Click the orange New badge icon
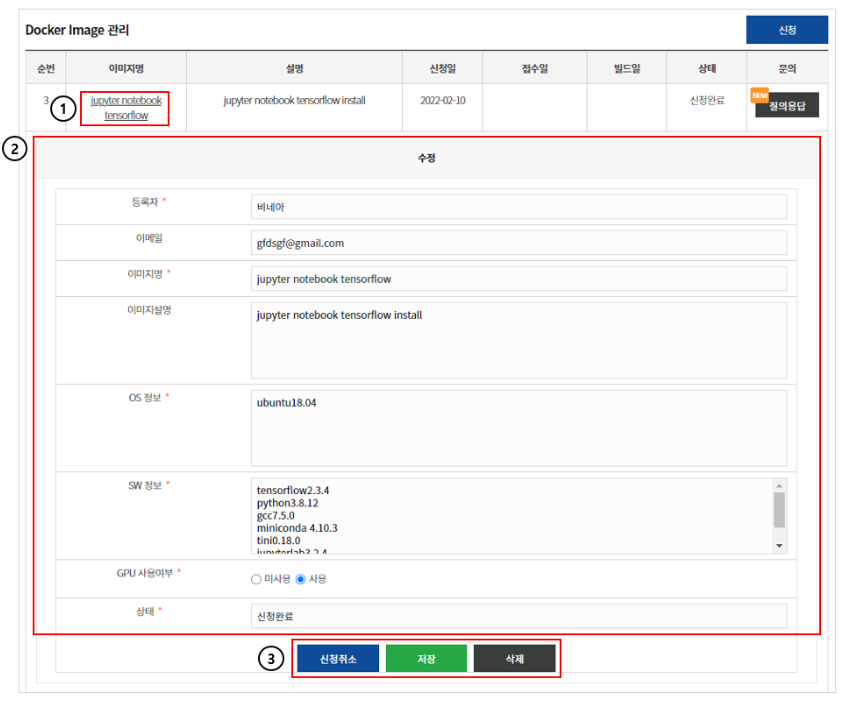The height and width of the screenshot is (708, 847). [x=760, y=95]
